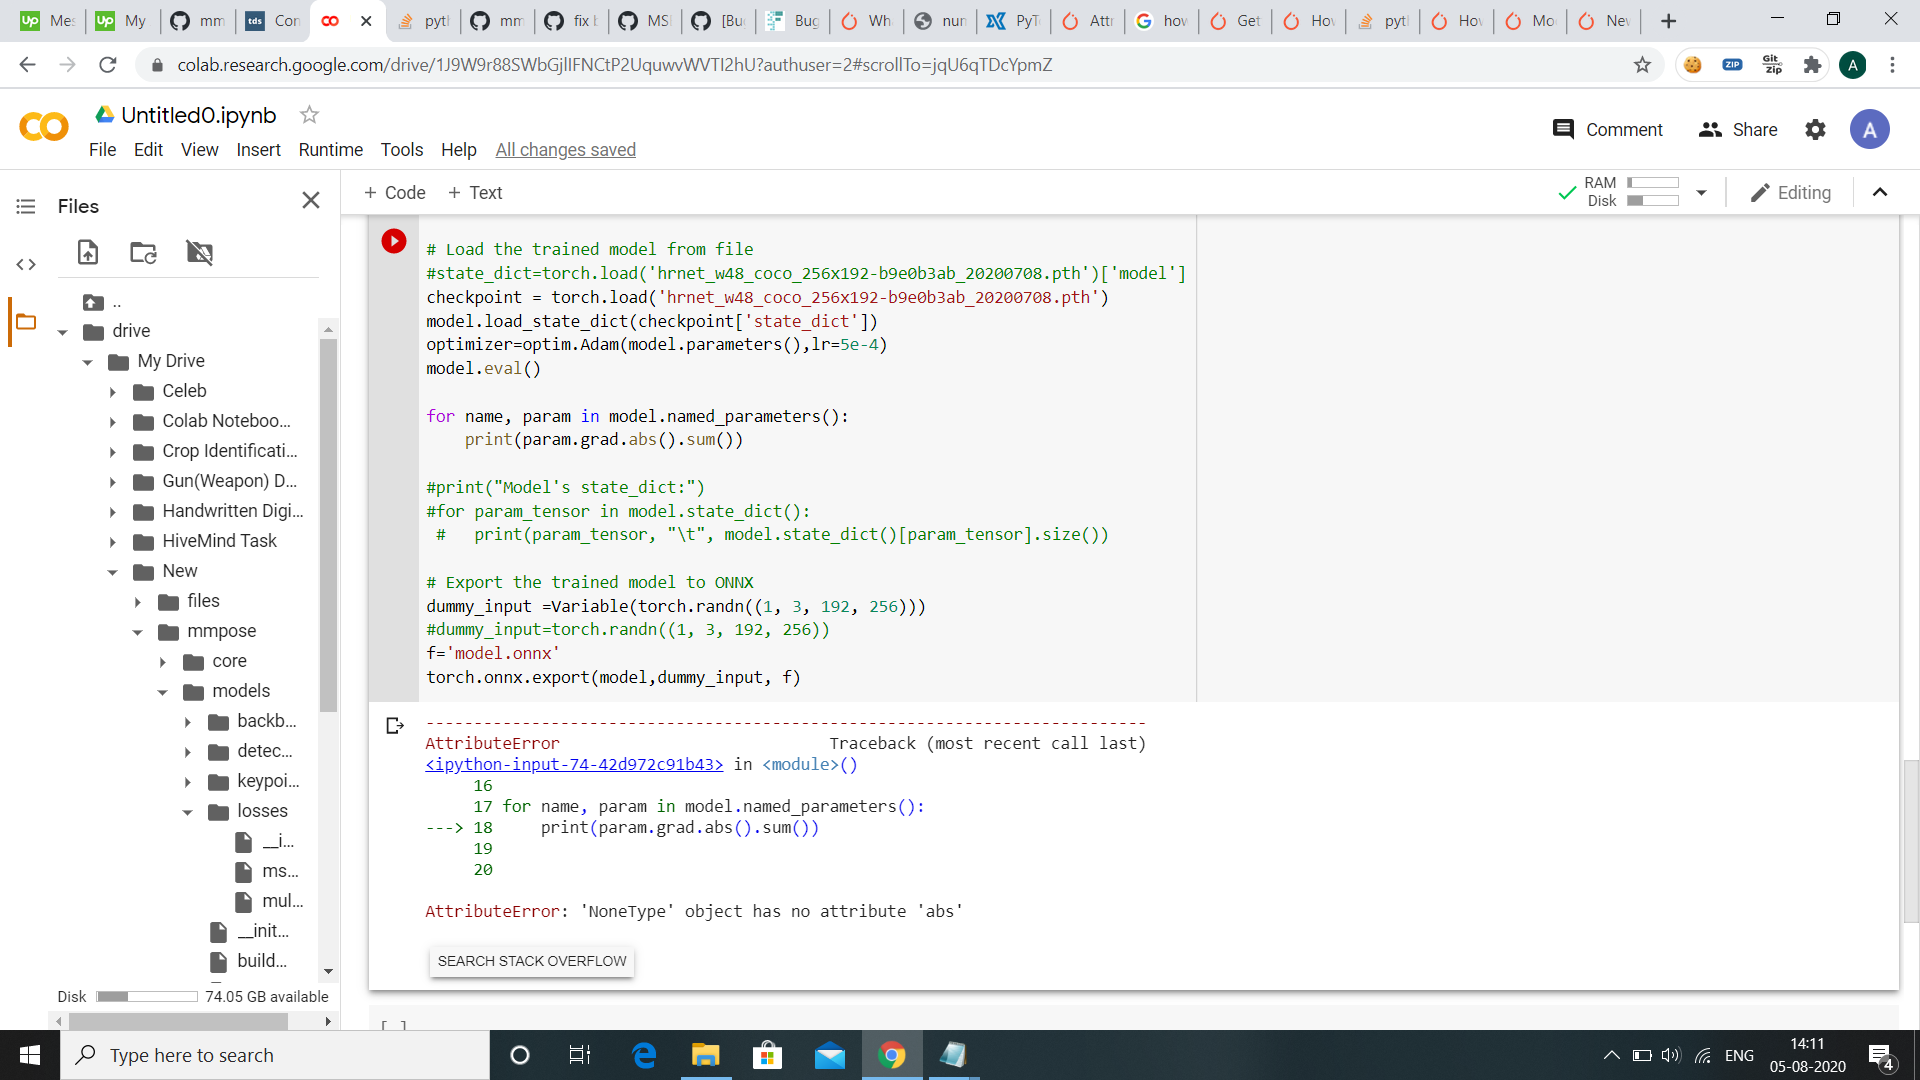
Task: Toggle header visibility chevron
Action: 1880,192
